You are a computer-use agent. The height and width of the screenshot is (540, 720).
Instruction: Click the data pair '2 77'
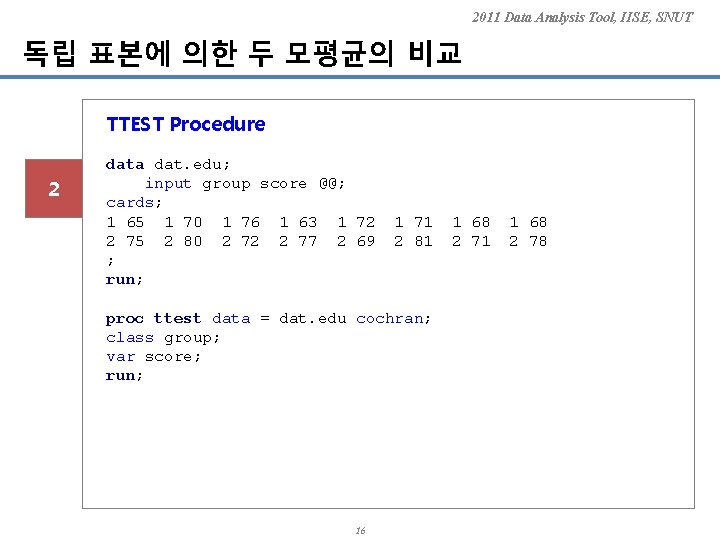point(298,241)
